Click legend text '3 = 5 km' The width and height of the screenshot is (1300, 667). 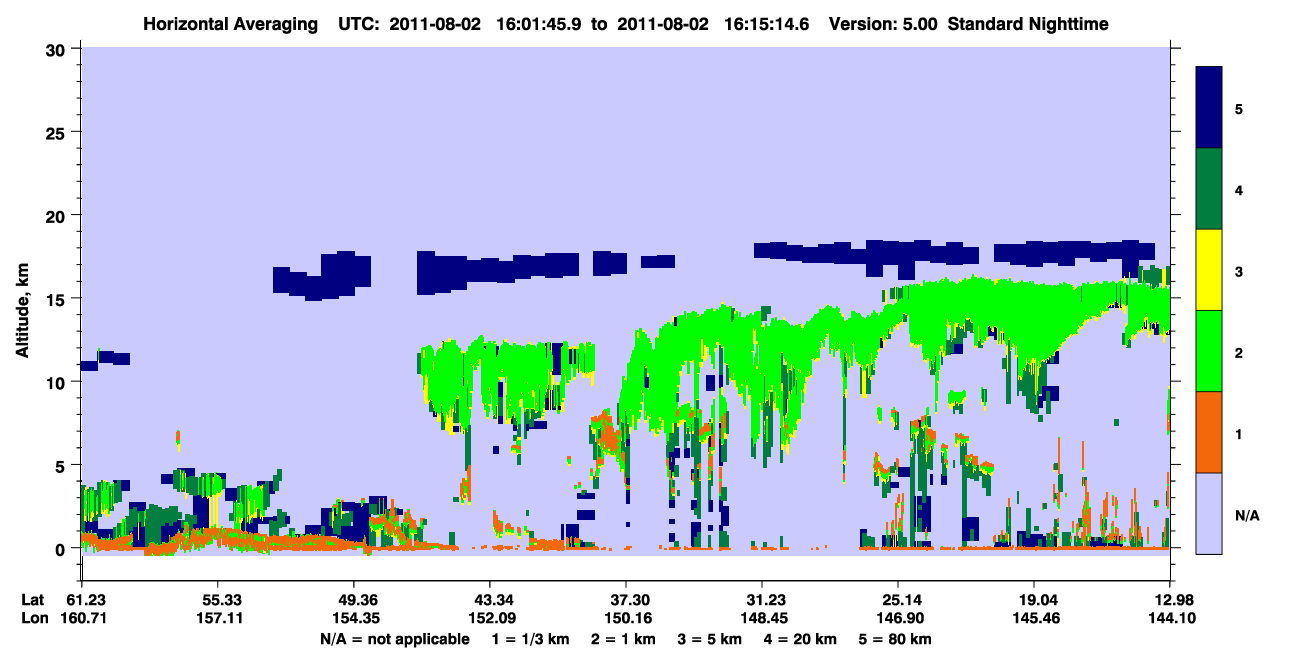(710, 638)
